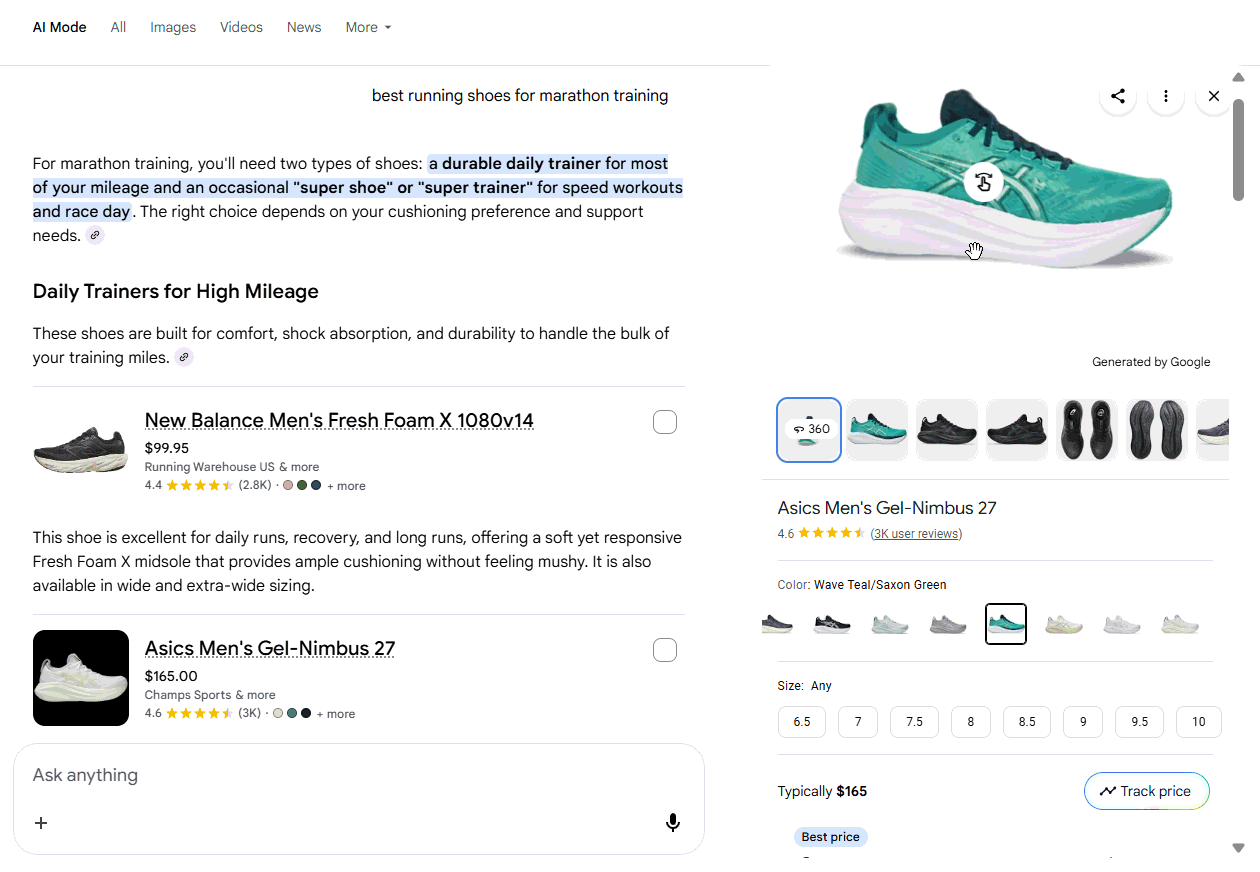Open the News tab
The image size is (1260, 872).
pos(304,27)
